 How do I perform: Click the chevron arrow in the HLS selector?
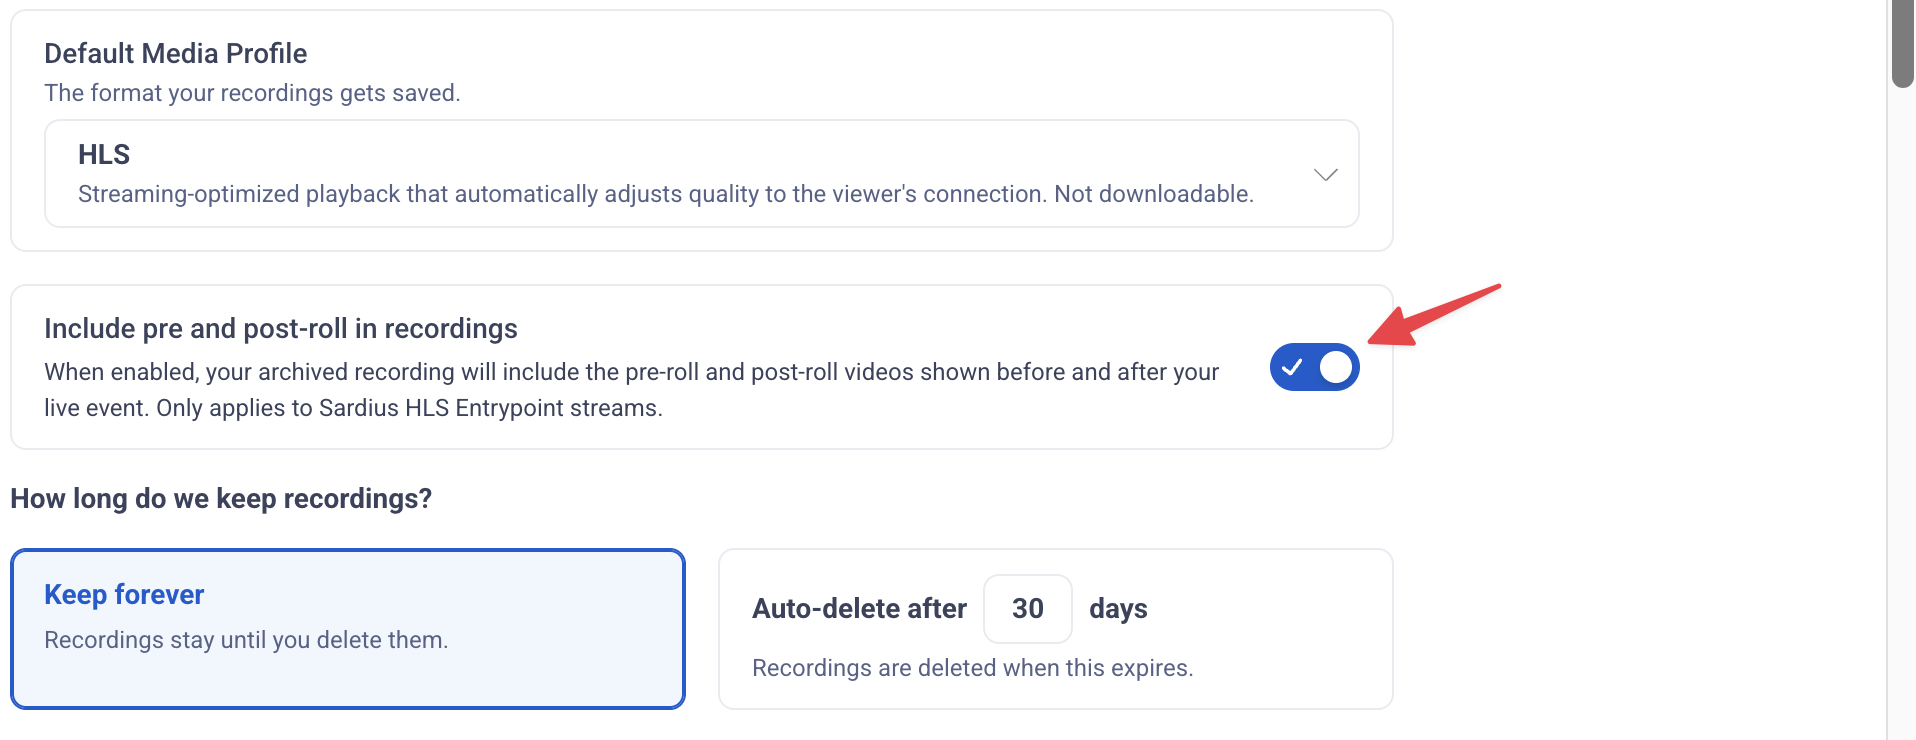coord(1325,175)
